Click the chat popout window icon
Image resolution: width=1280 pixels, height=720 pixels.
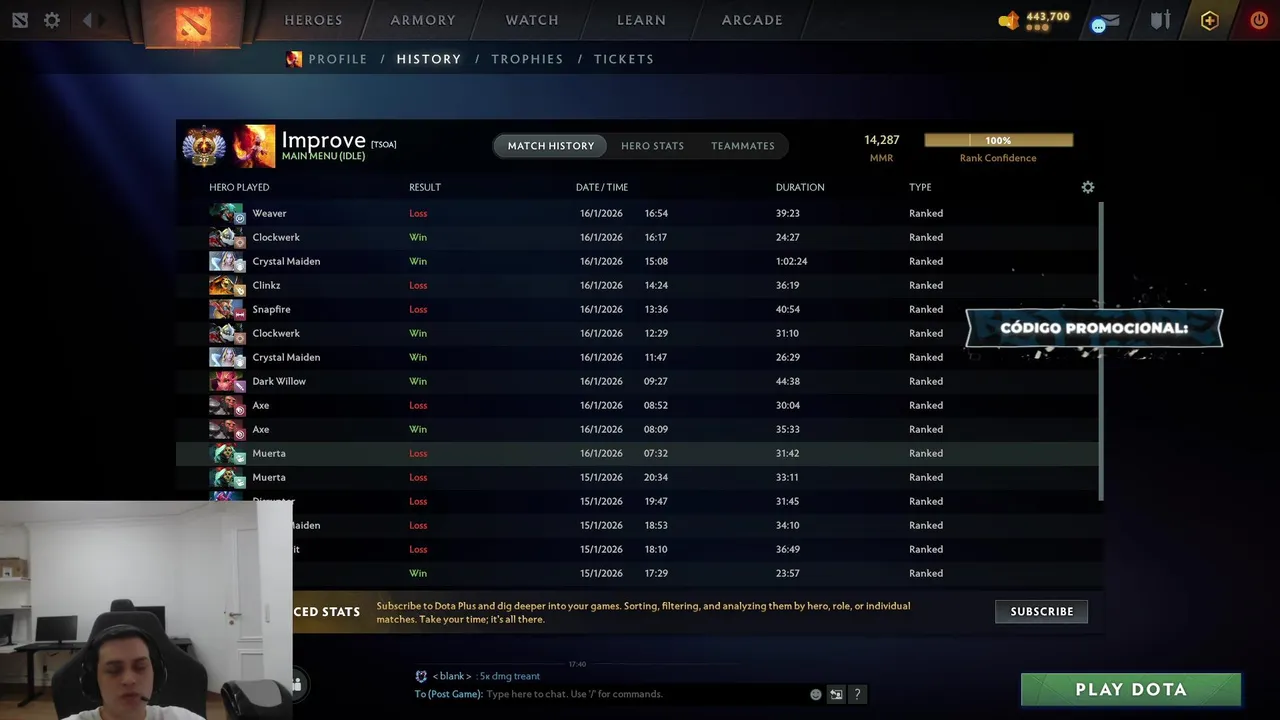tap(836, 694)
